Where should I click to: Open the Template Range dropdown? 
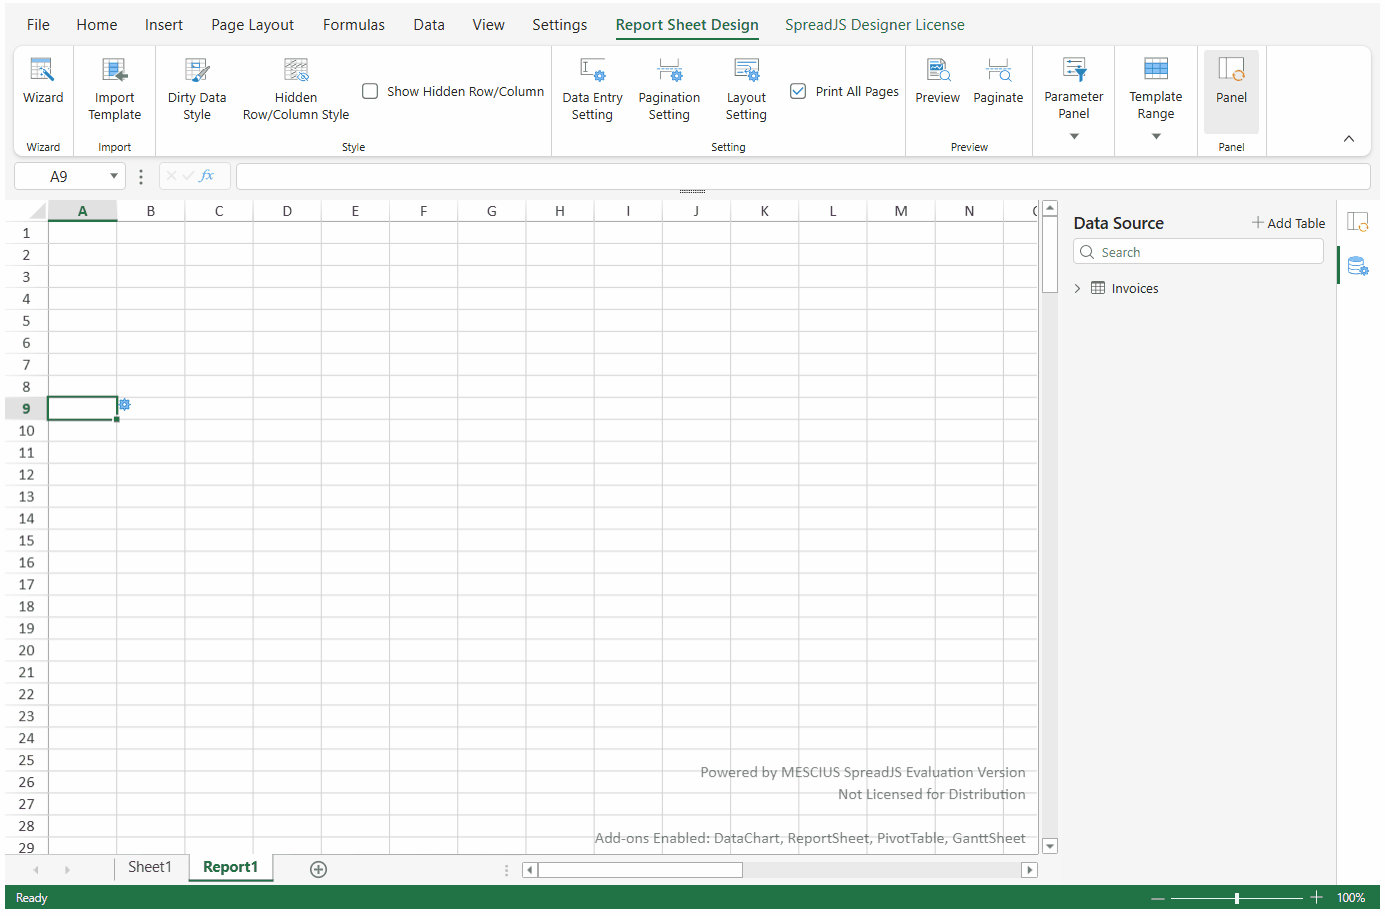[x=1156, y=137]
